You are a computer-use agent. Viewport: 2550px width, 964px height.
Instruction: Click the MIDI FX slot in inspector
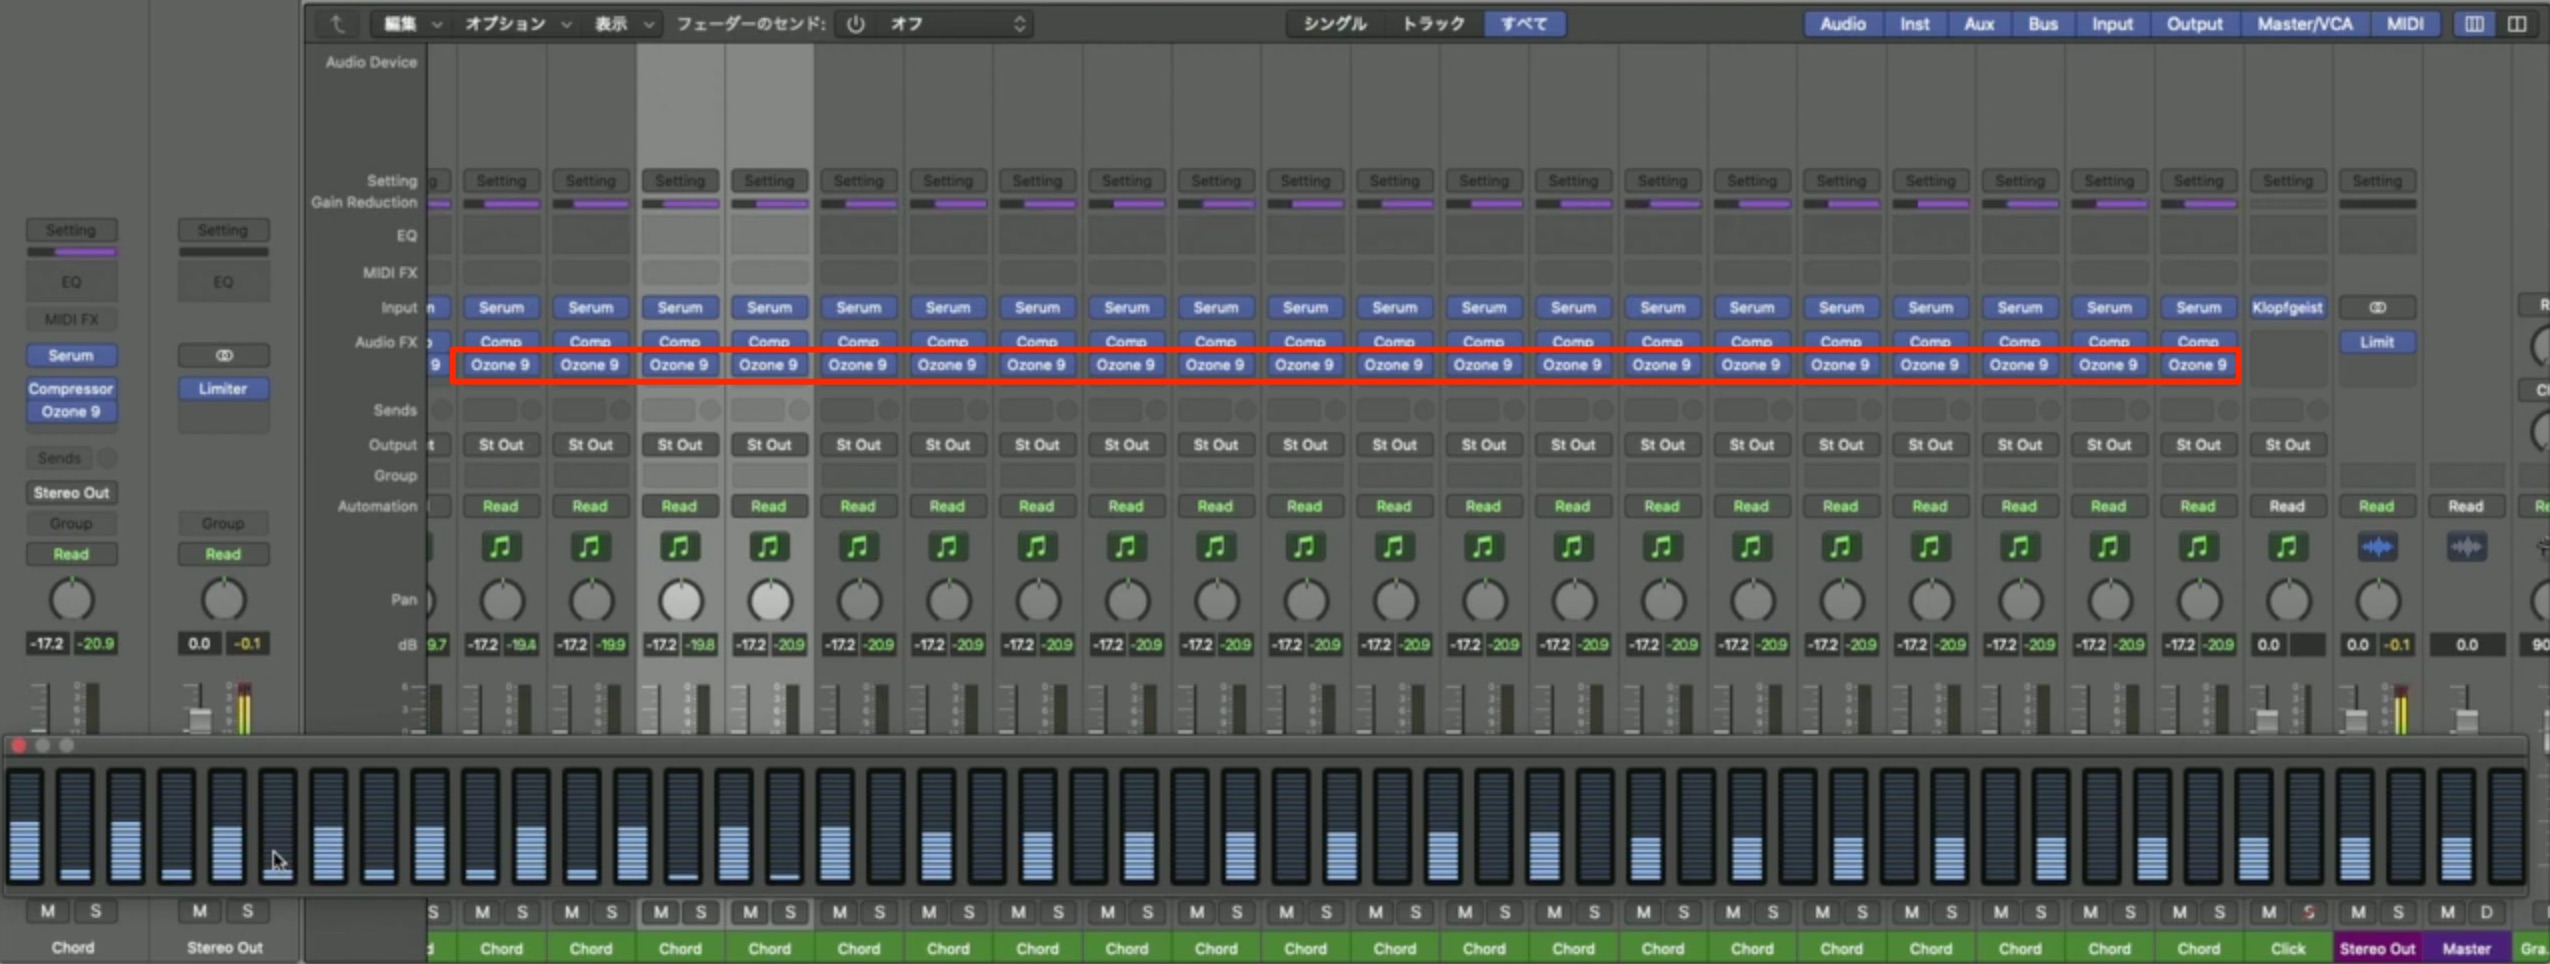pyautogui.click(x=71, y=320)
